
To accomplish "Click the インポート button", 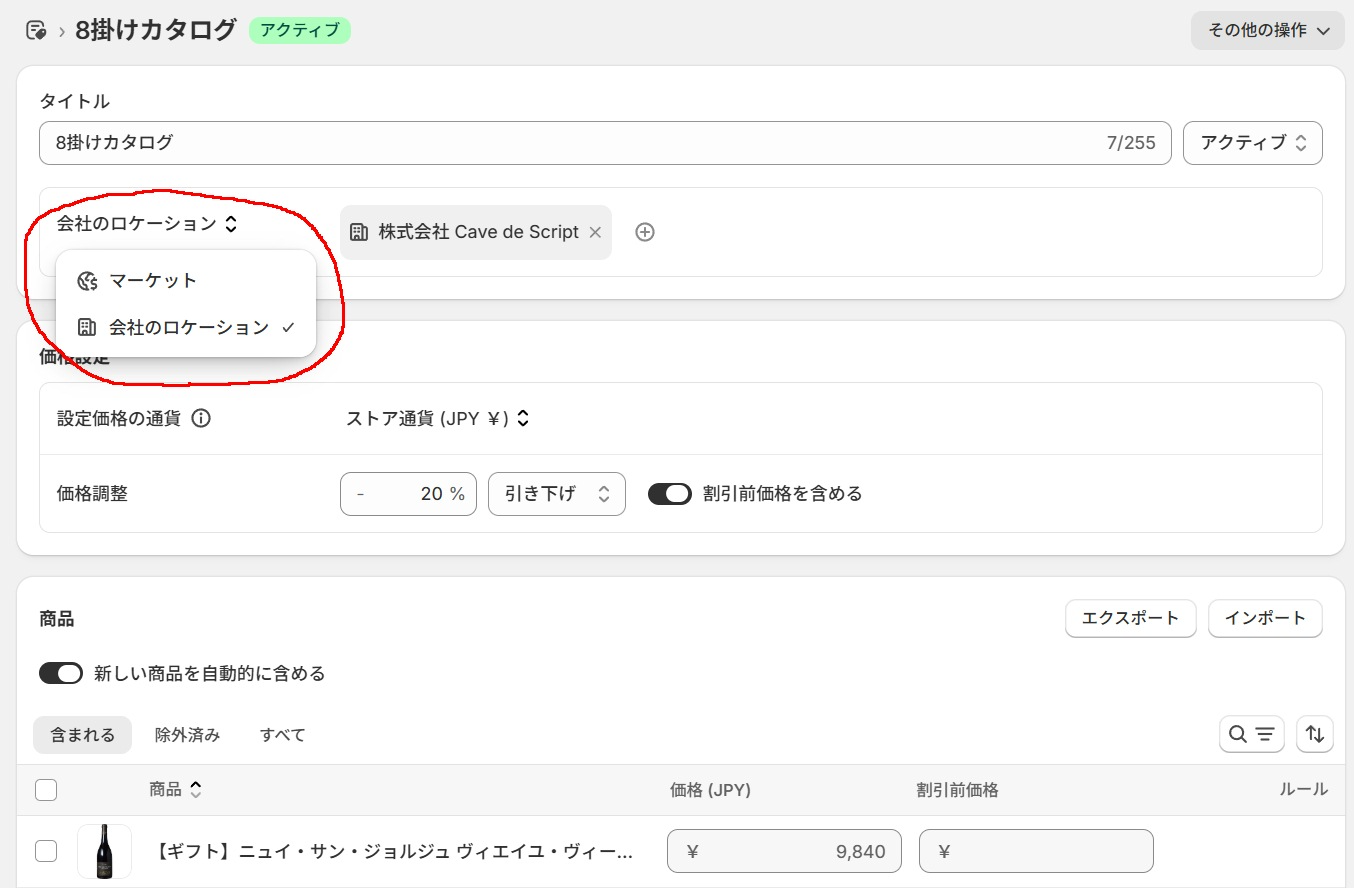I will 1265,618.
